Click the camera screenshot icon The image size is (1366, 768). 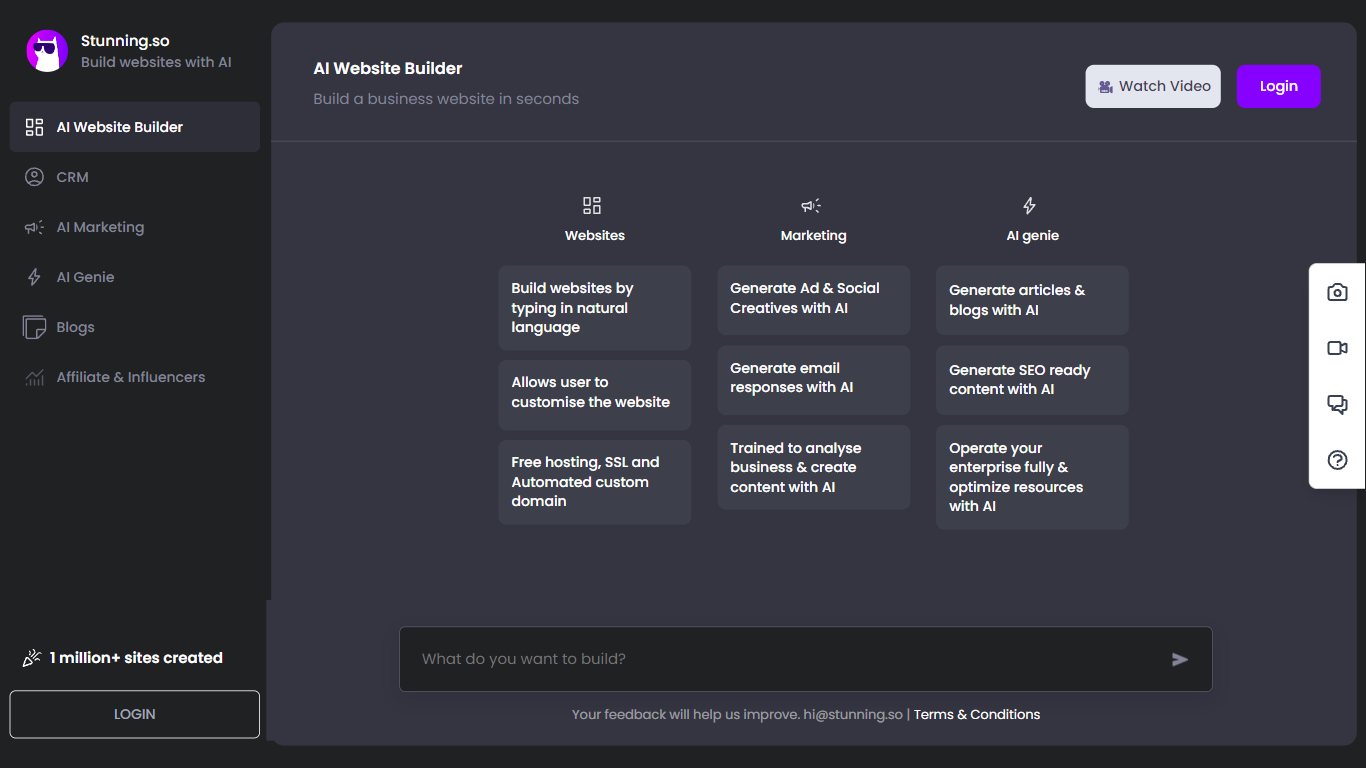pos(1337,292)
